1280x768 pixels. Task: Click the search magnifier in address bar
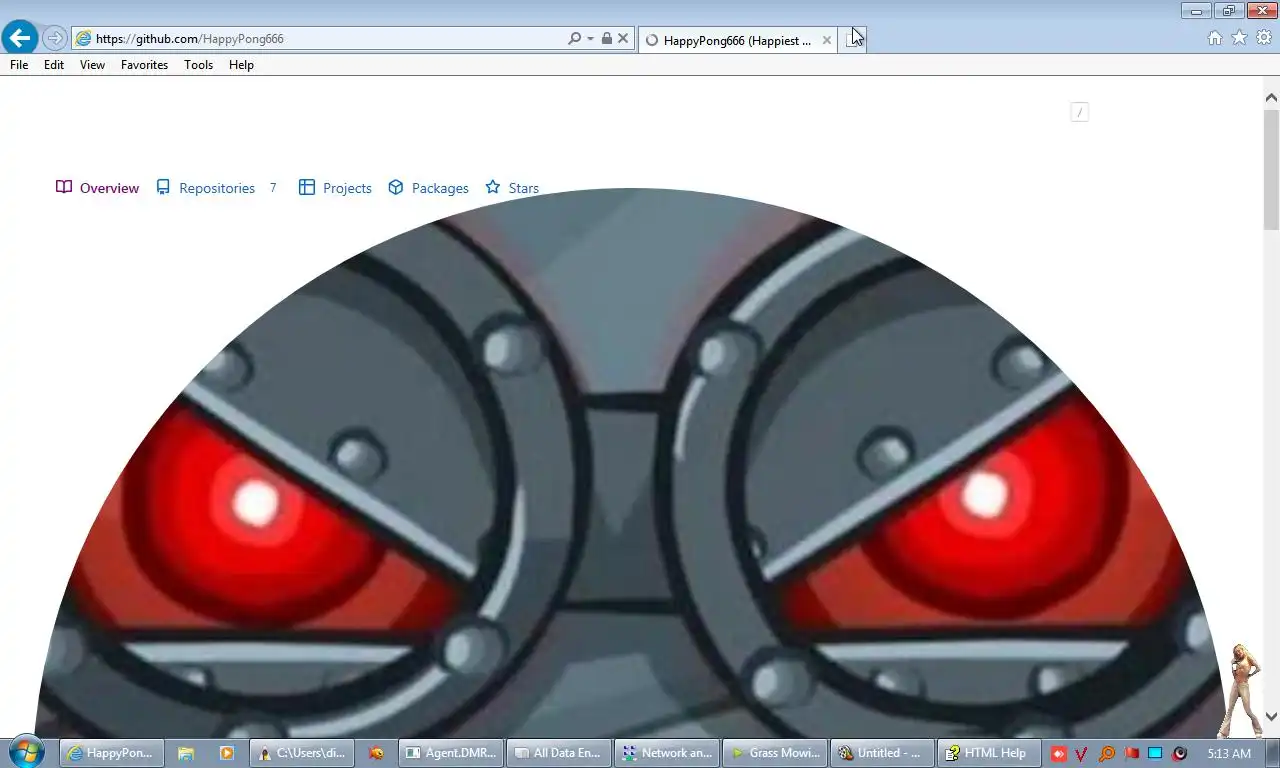point(574,38)
